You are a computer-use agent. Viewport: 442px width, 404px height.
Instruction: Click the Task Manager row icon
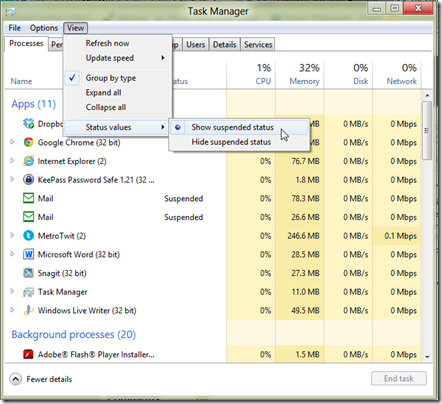[28, 292]
